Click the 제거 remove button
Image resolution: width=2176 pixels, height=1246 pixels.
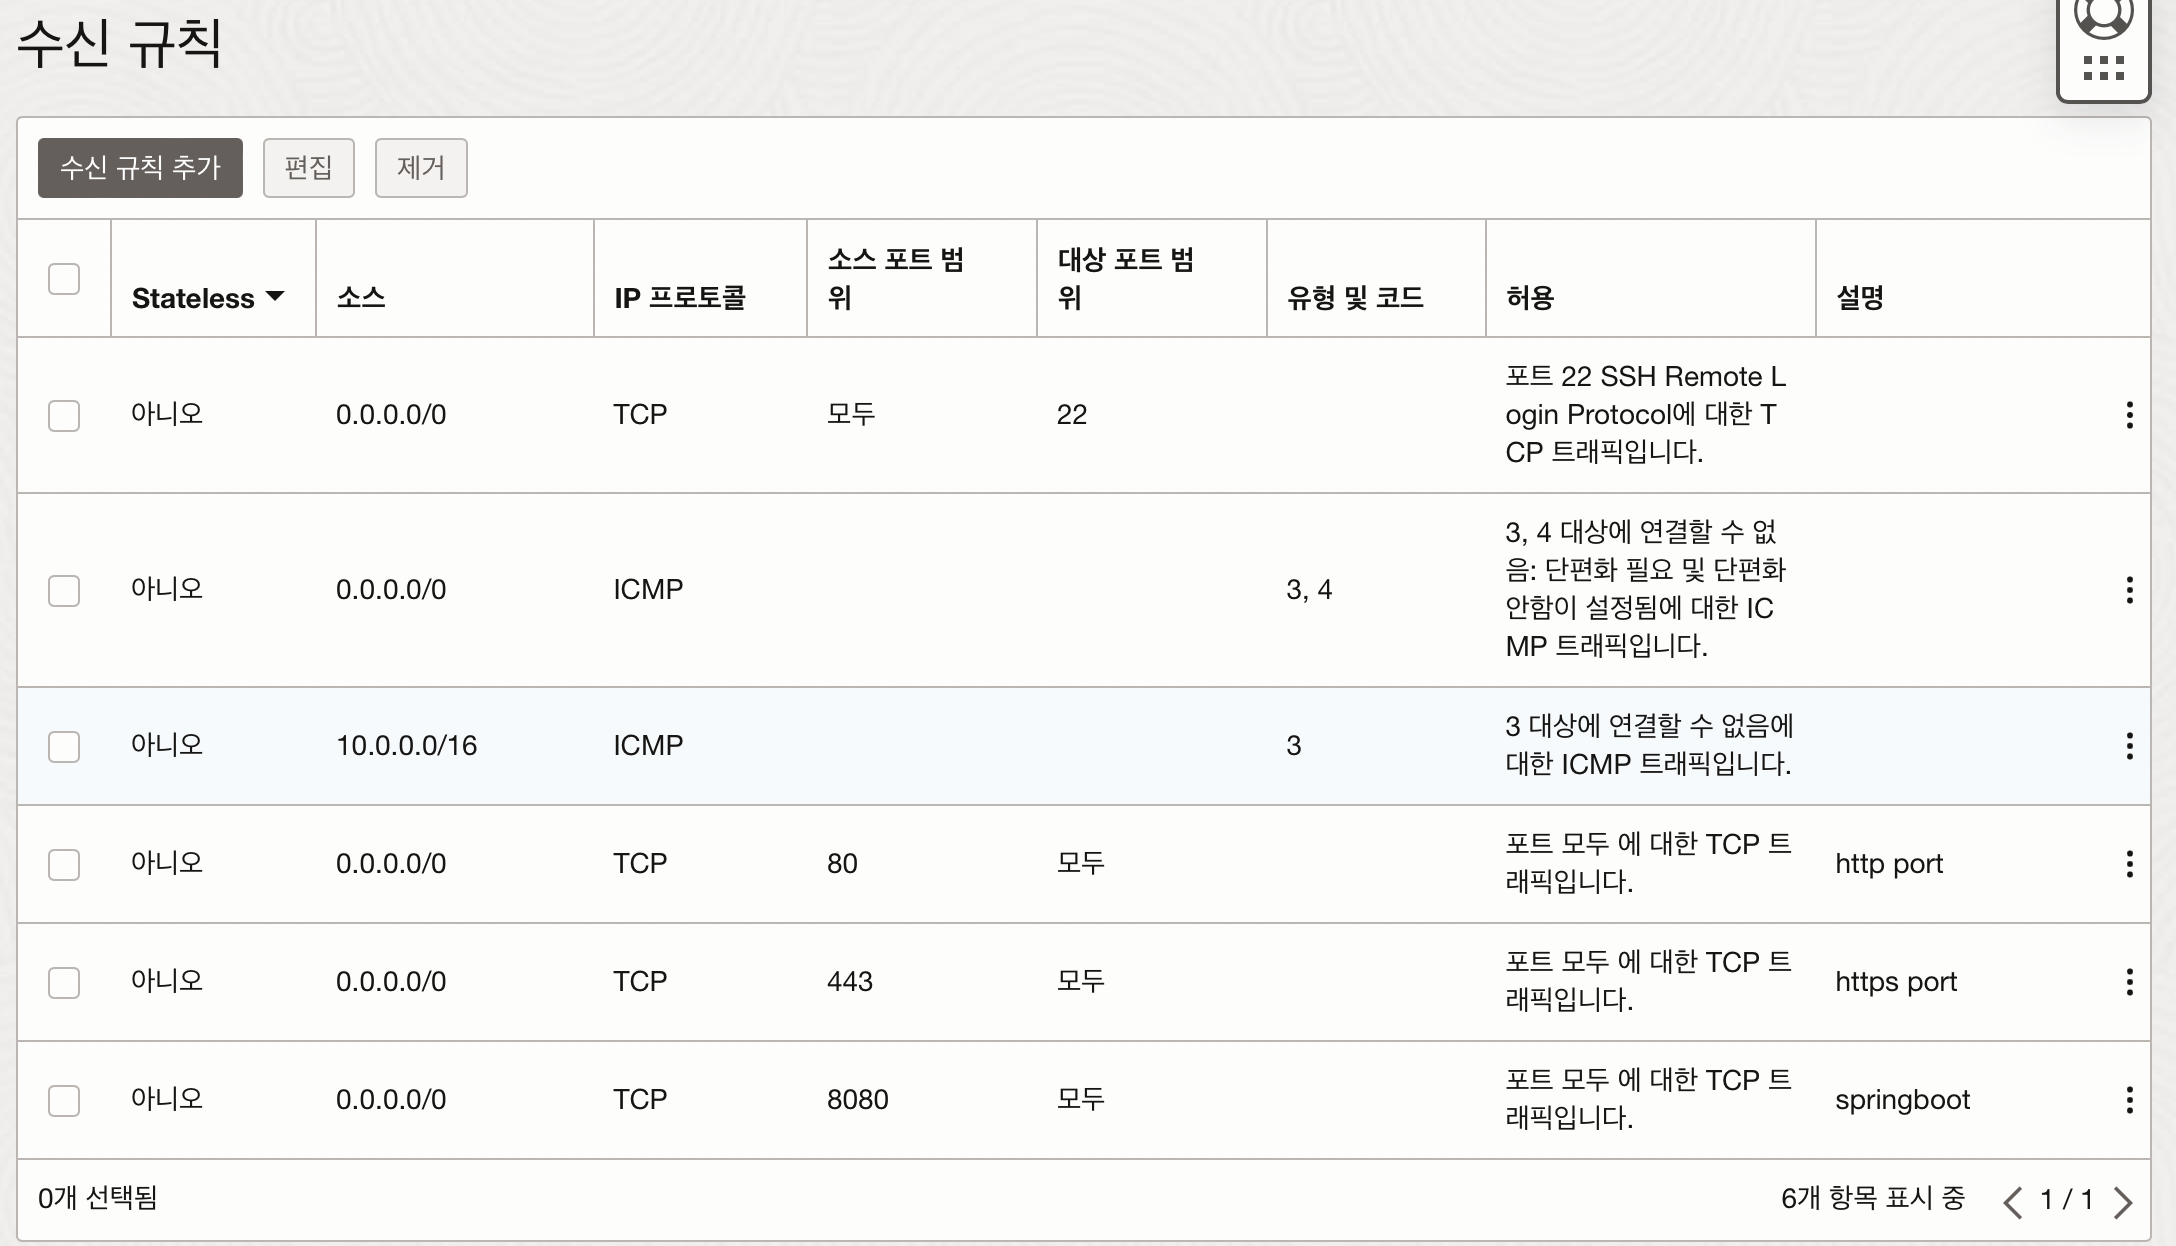coord(420,168)
